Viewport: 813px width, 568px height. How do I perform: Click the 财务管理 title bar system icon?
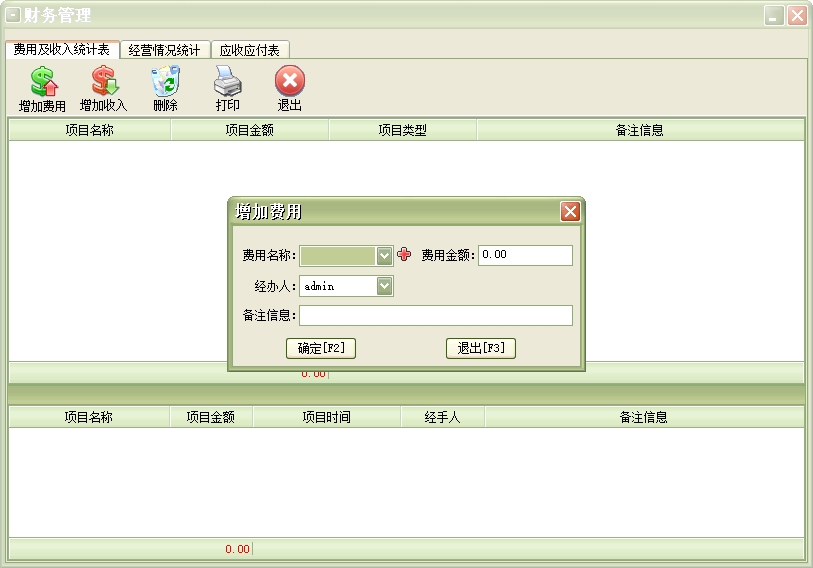(13, 15)
